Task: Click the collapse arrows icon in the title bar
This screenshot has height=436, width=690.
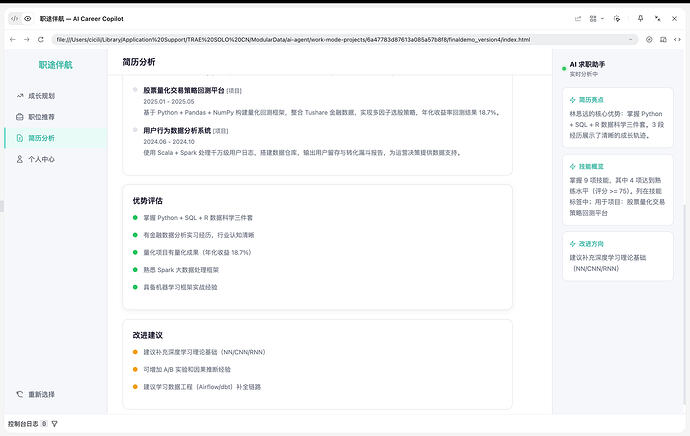Action: click(x=657, y=18)
